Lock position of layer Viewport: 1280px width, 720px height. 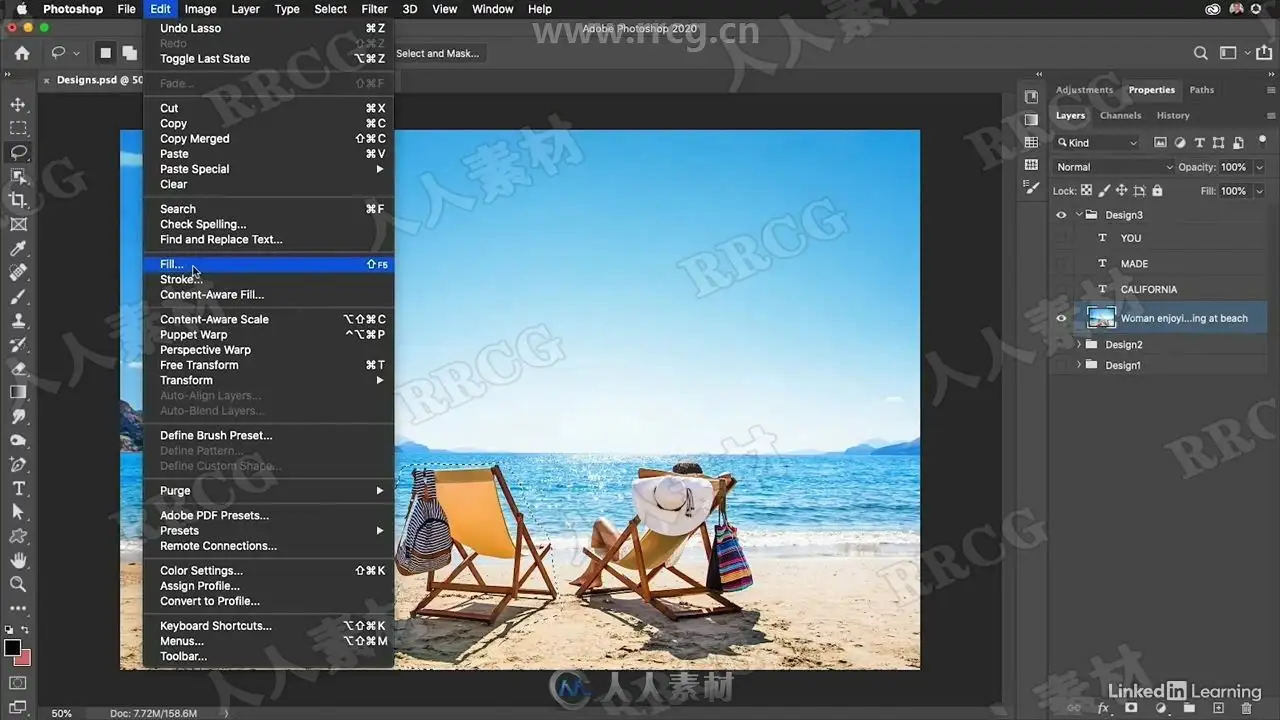[1121, 191]
